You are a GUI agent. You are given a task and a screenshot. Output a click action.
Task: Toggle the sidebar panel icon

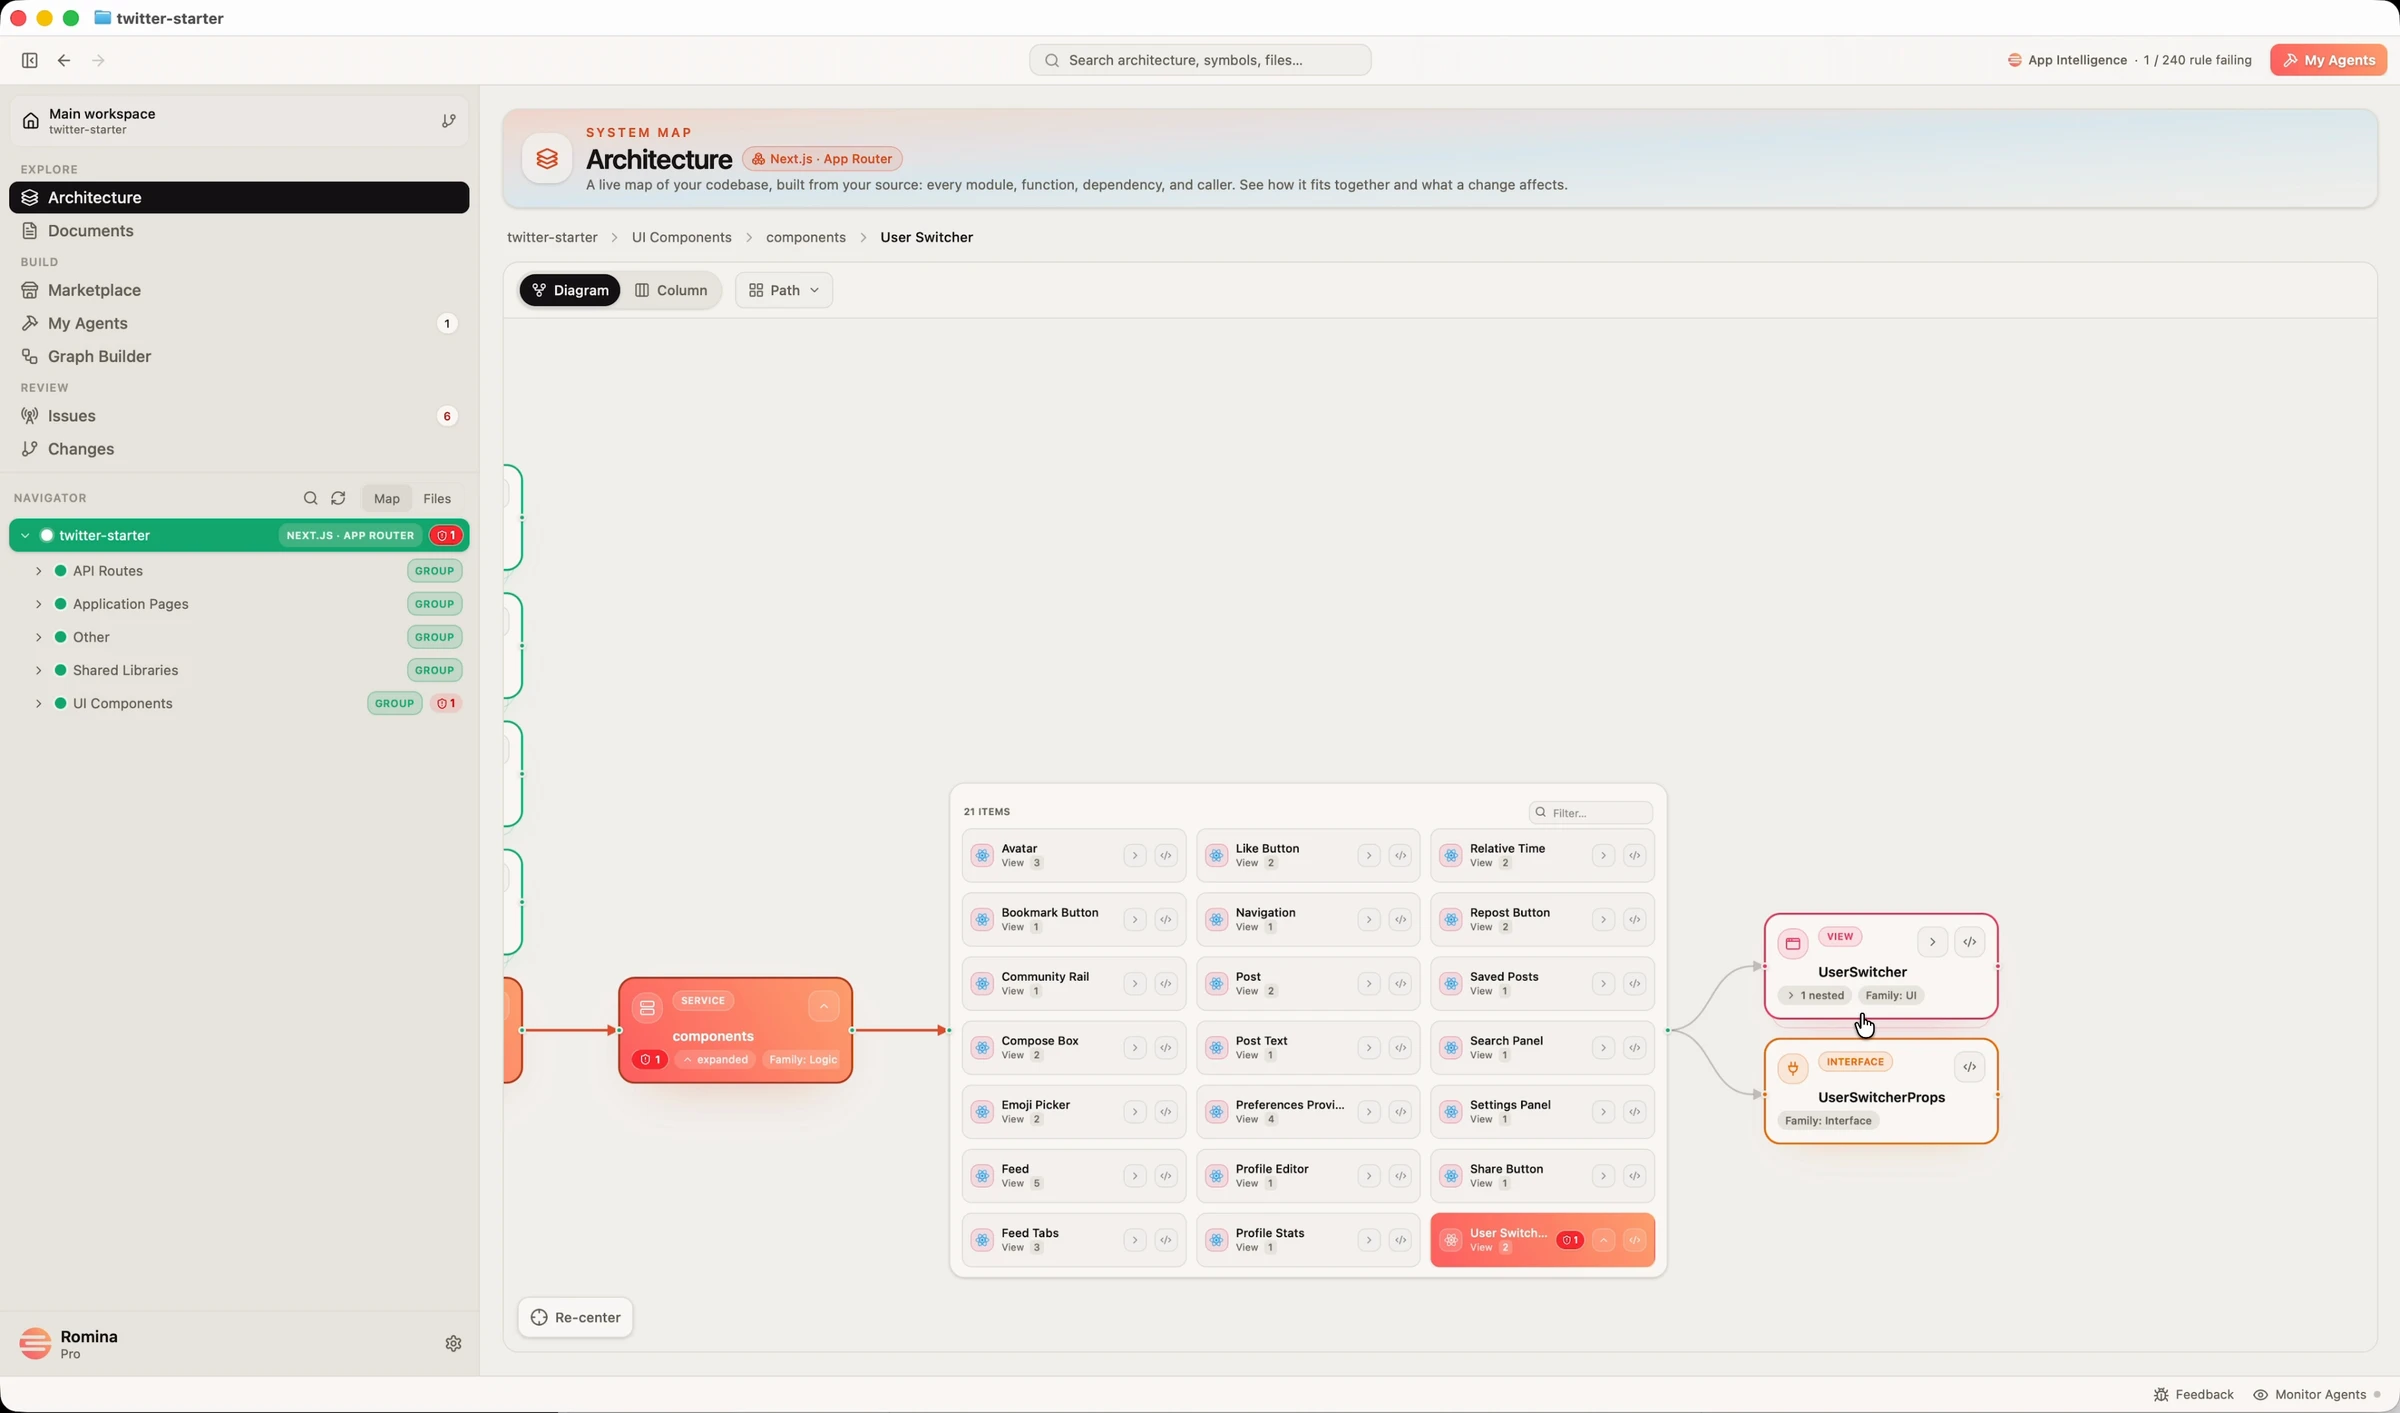tap(30, 60)
